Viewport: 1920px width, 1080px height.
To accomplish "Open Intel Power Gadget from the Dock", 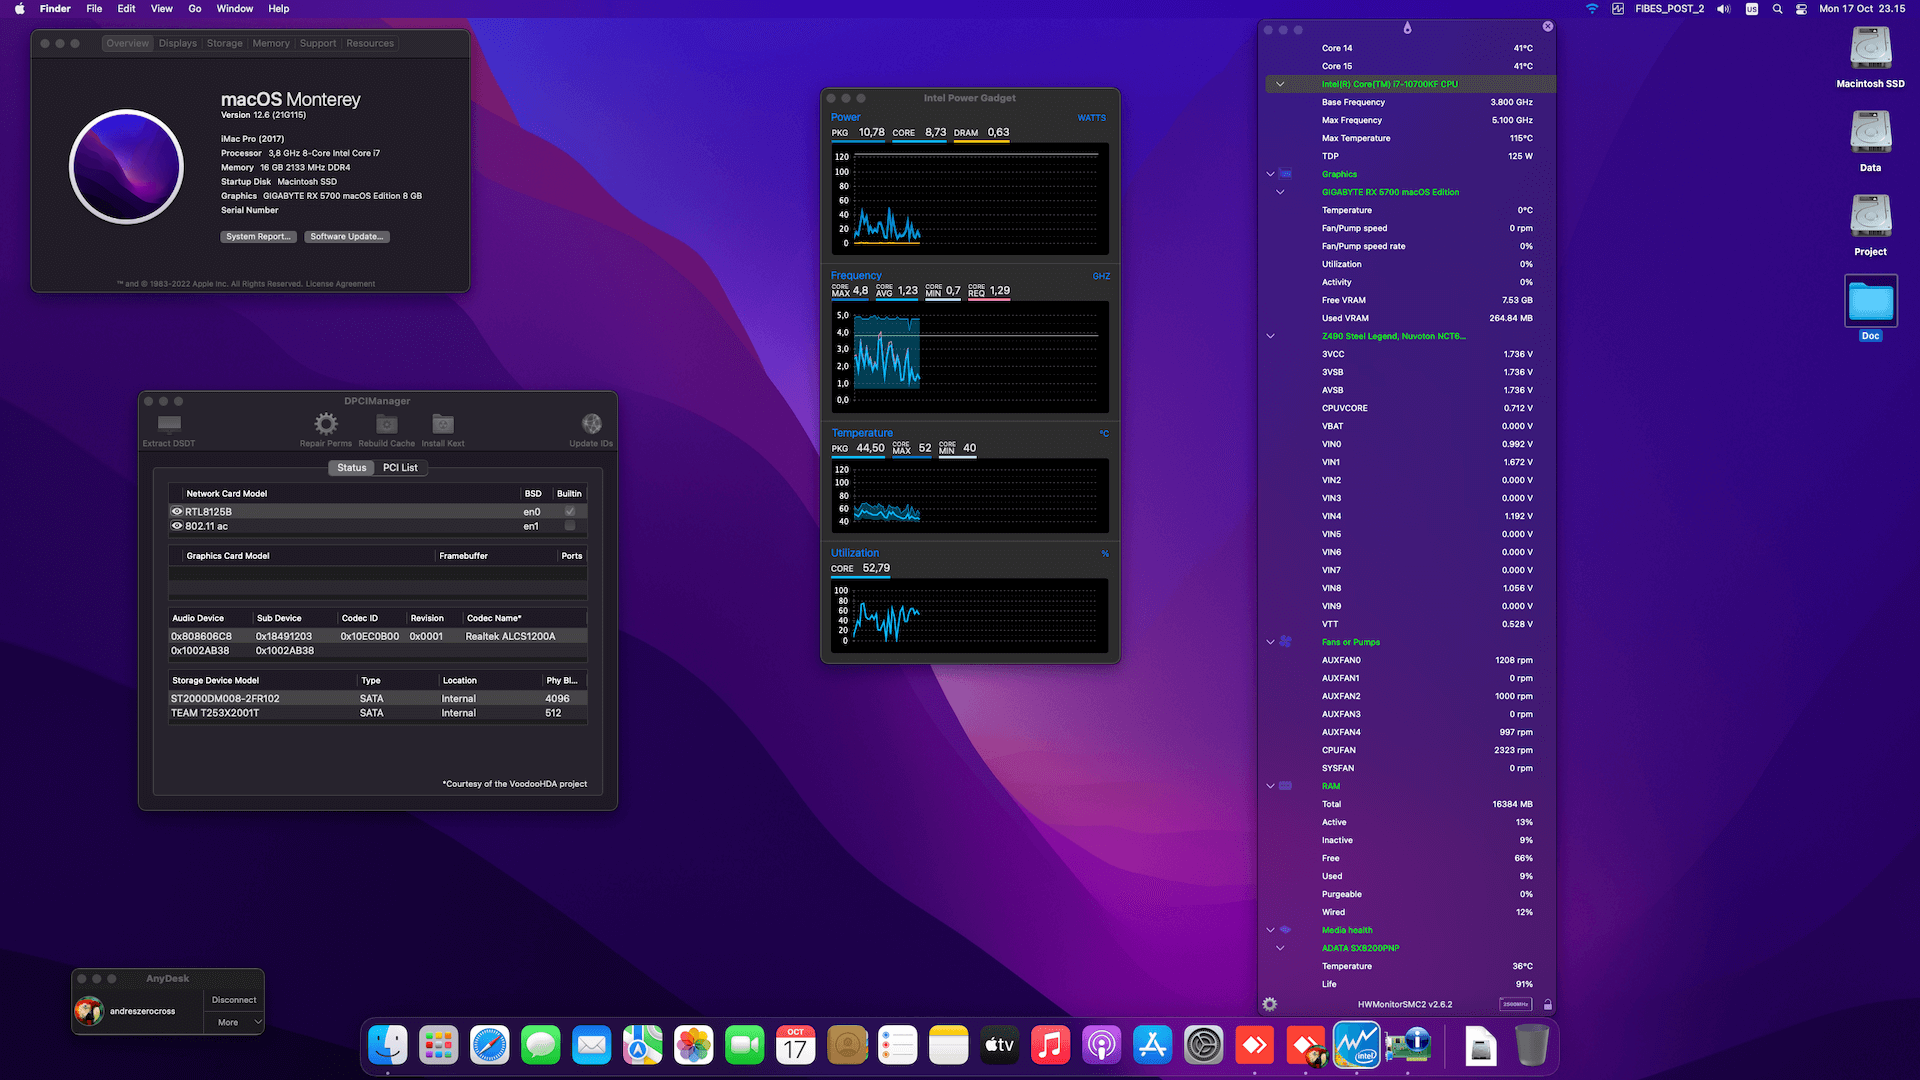I will coord(1356,1046).
